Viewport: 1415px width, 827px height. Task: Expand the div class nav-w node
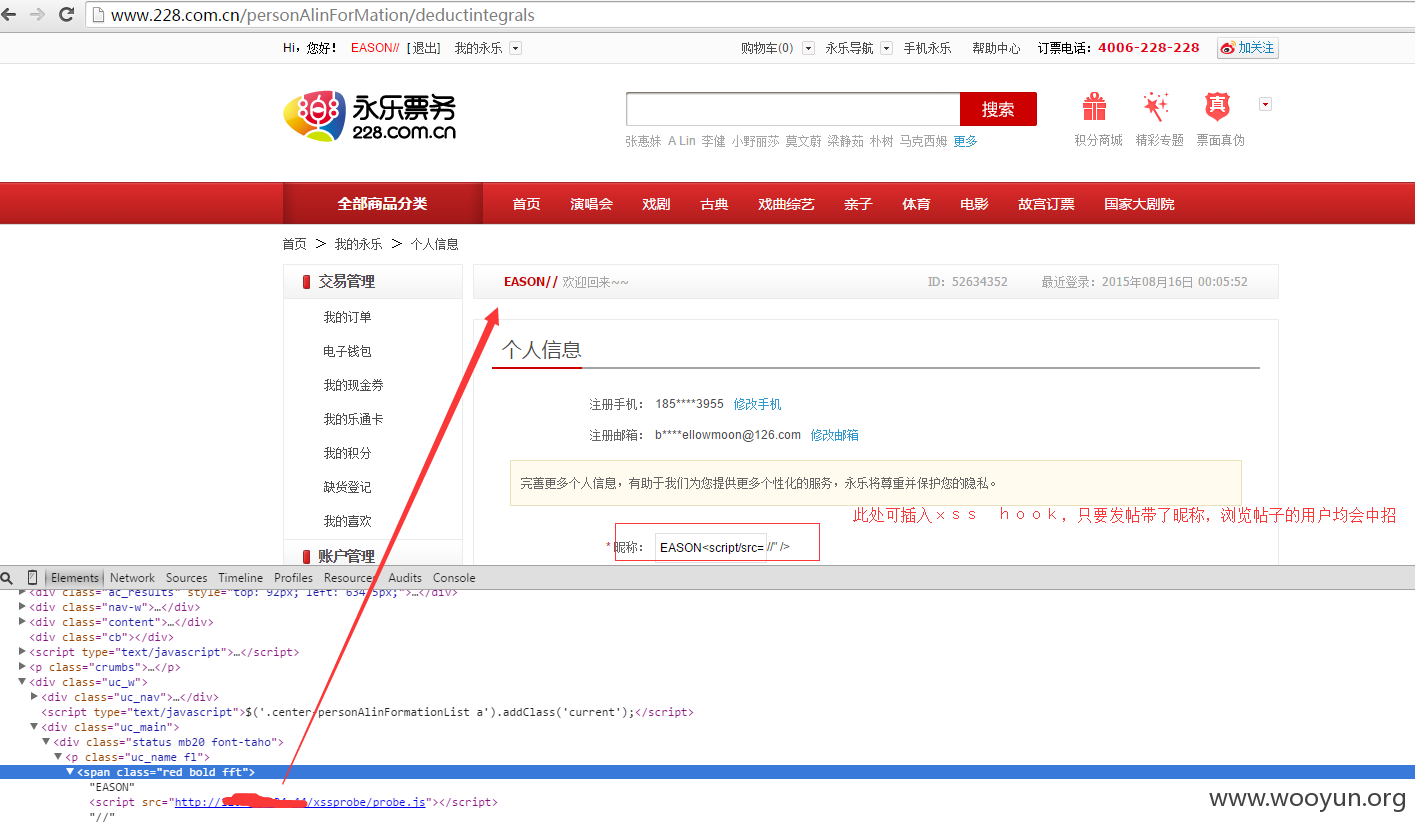click(22, 607)
